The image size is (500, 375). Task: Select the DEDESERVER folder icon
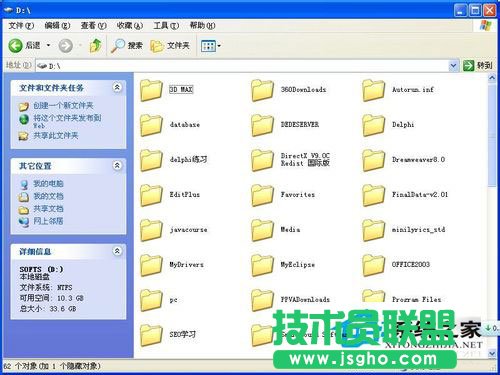[262, 125]
